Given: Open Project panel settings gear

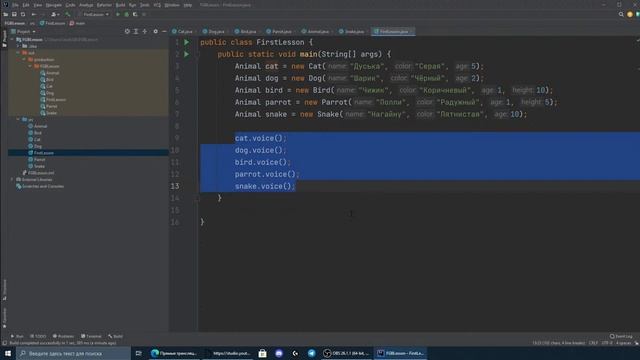Looking at the screenshot, I should click(x=156, y=31).
